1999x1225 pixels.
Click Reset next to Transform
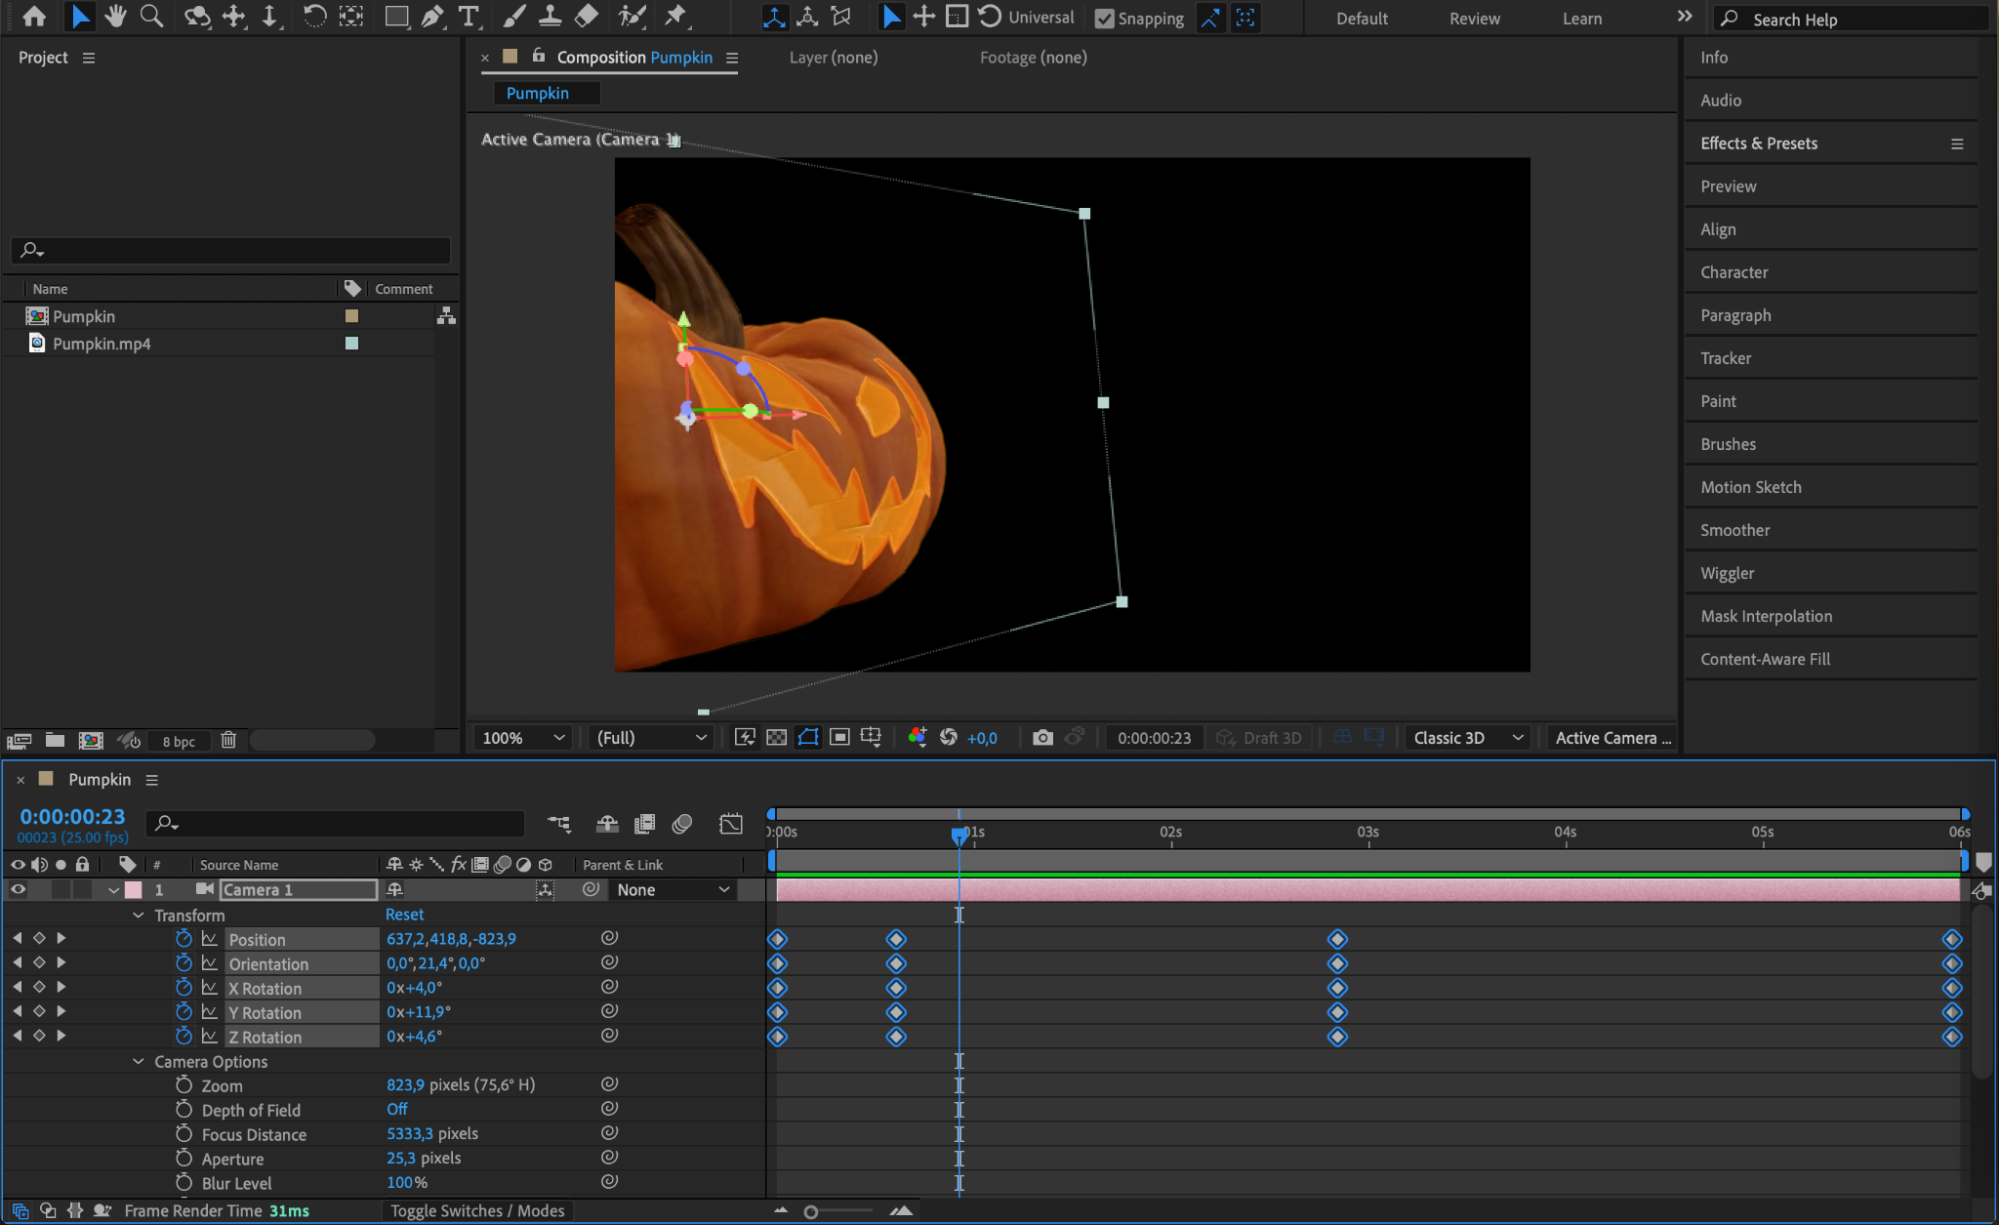404,914
